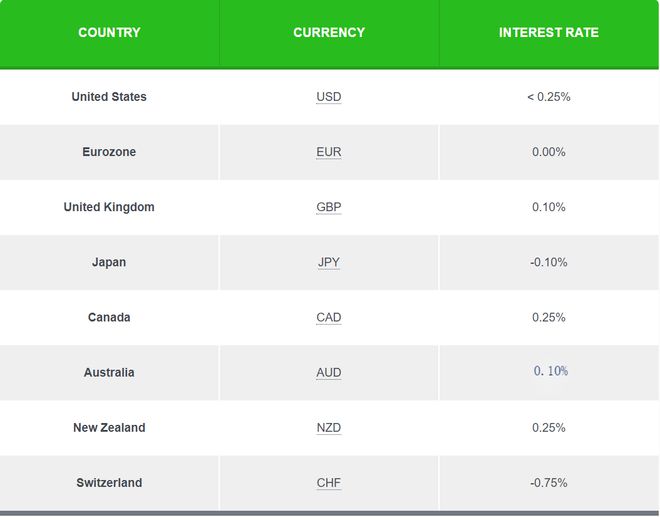Screen dimensions: 660x517
Task: Click the COUNTRY column header
Action: [x=109, y=32]
